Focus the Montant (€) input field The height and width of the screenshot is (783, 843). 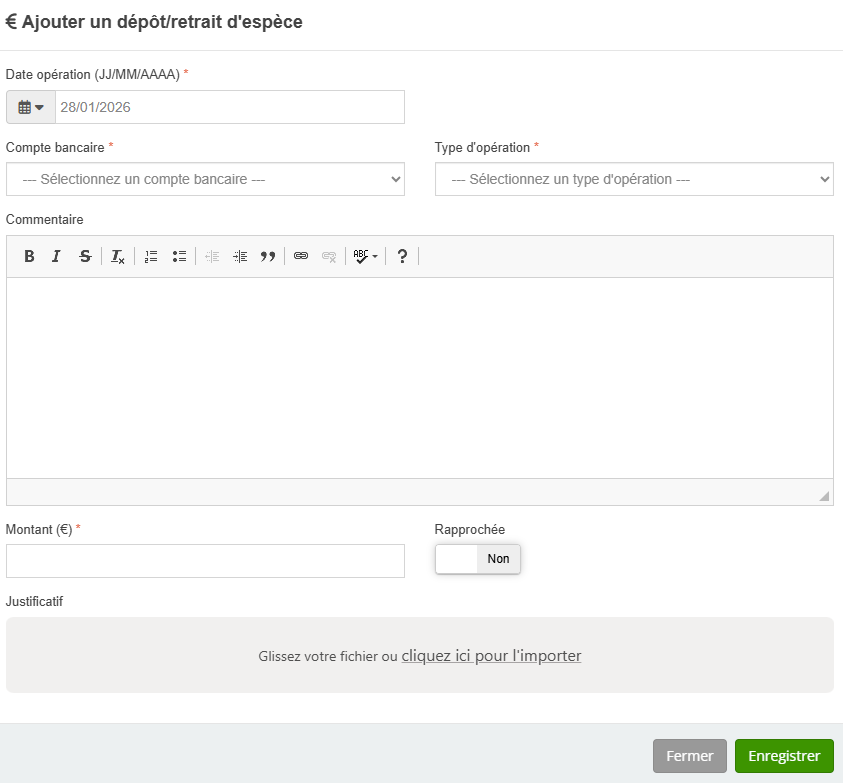pos(205,561)
